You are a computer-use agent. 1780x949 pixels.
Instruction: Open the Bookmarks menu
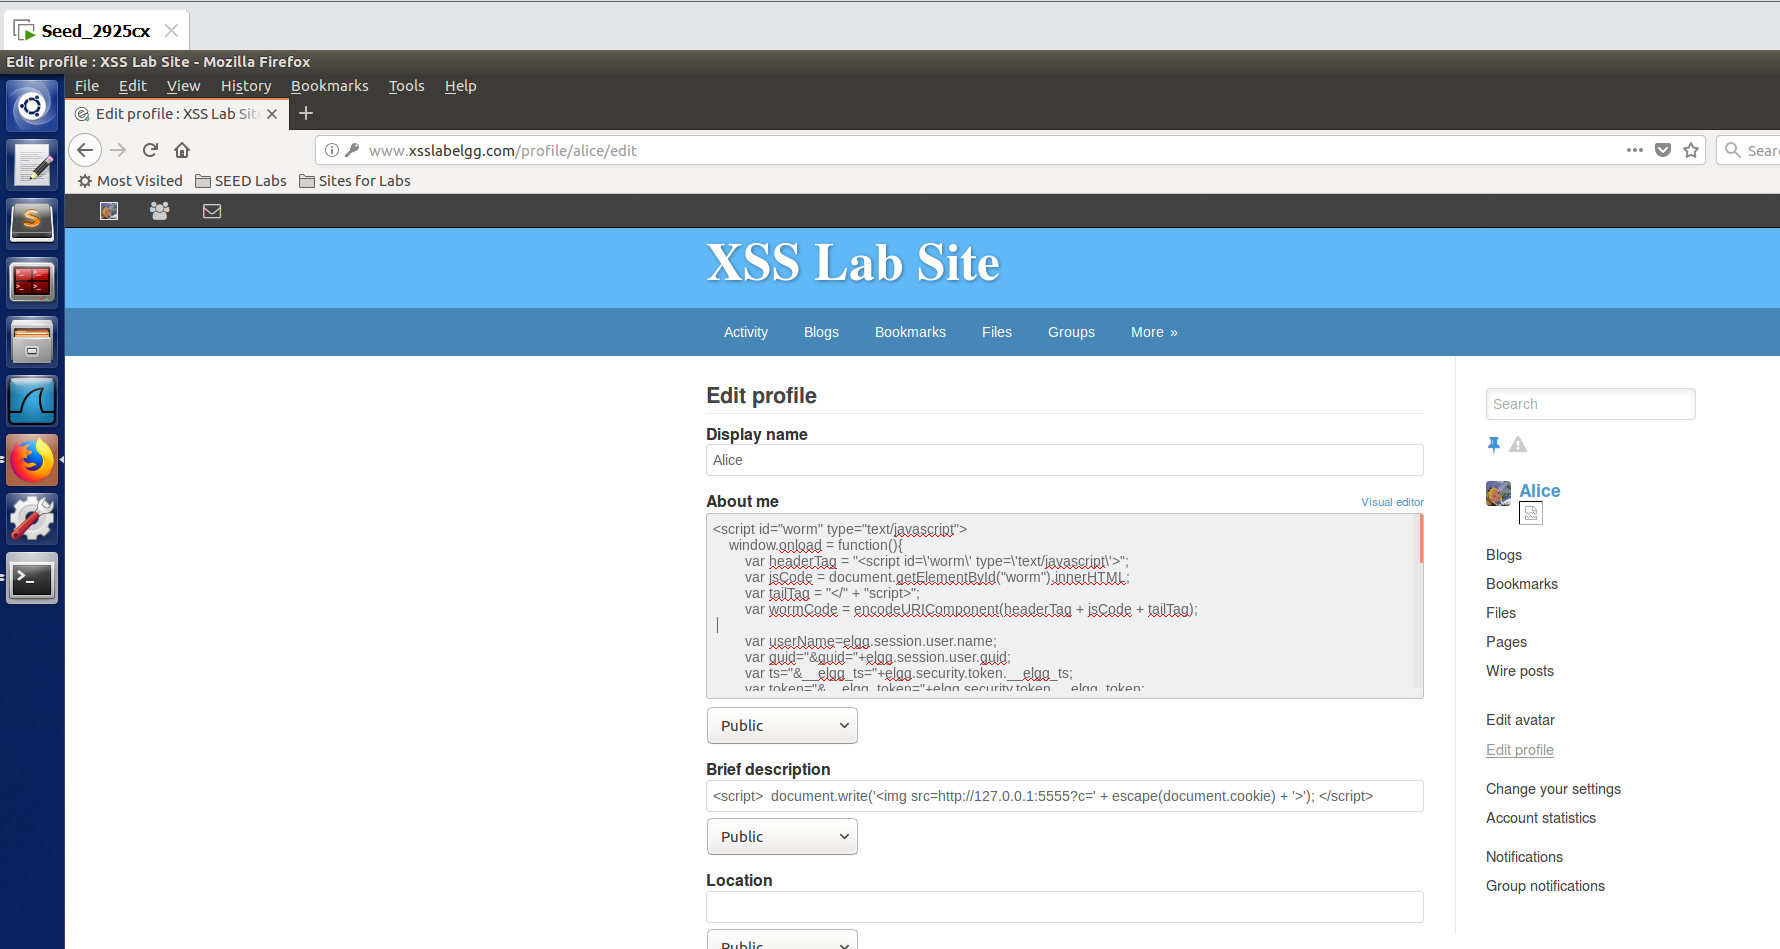click(330, 86)
